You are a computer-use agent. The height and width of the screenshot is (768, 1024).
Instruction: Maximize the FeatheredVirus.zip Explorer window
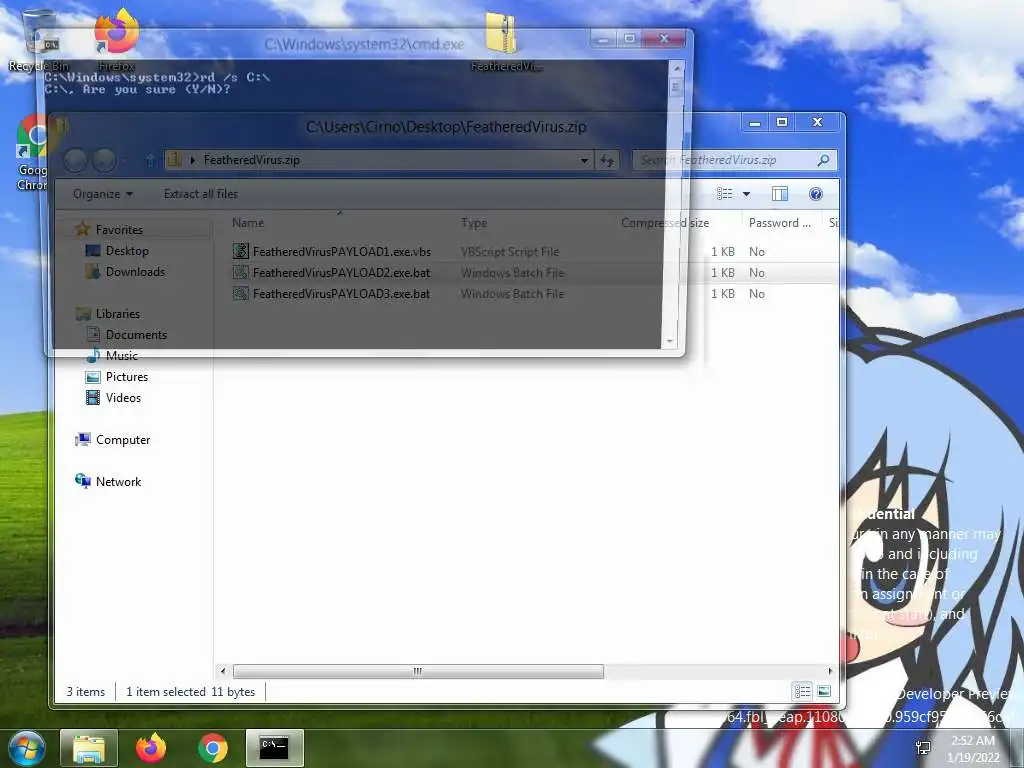coord(782,122)
